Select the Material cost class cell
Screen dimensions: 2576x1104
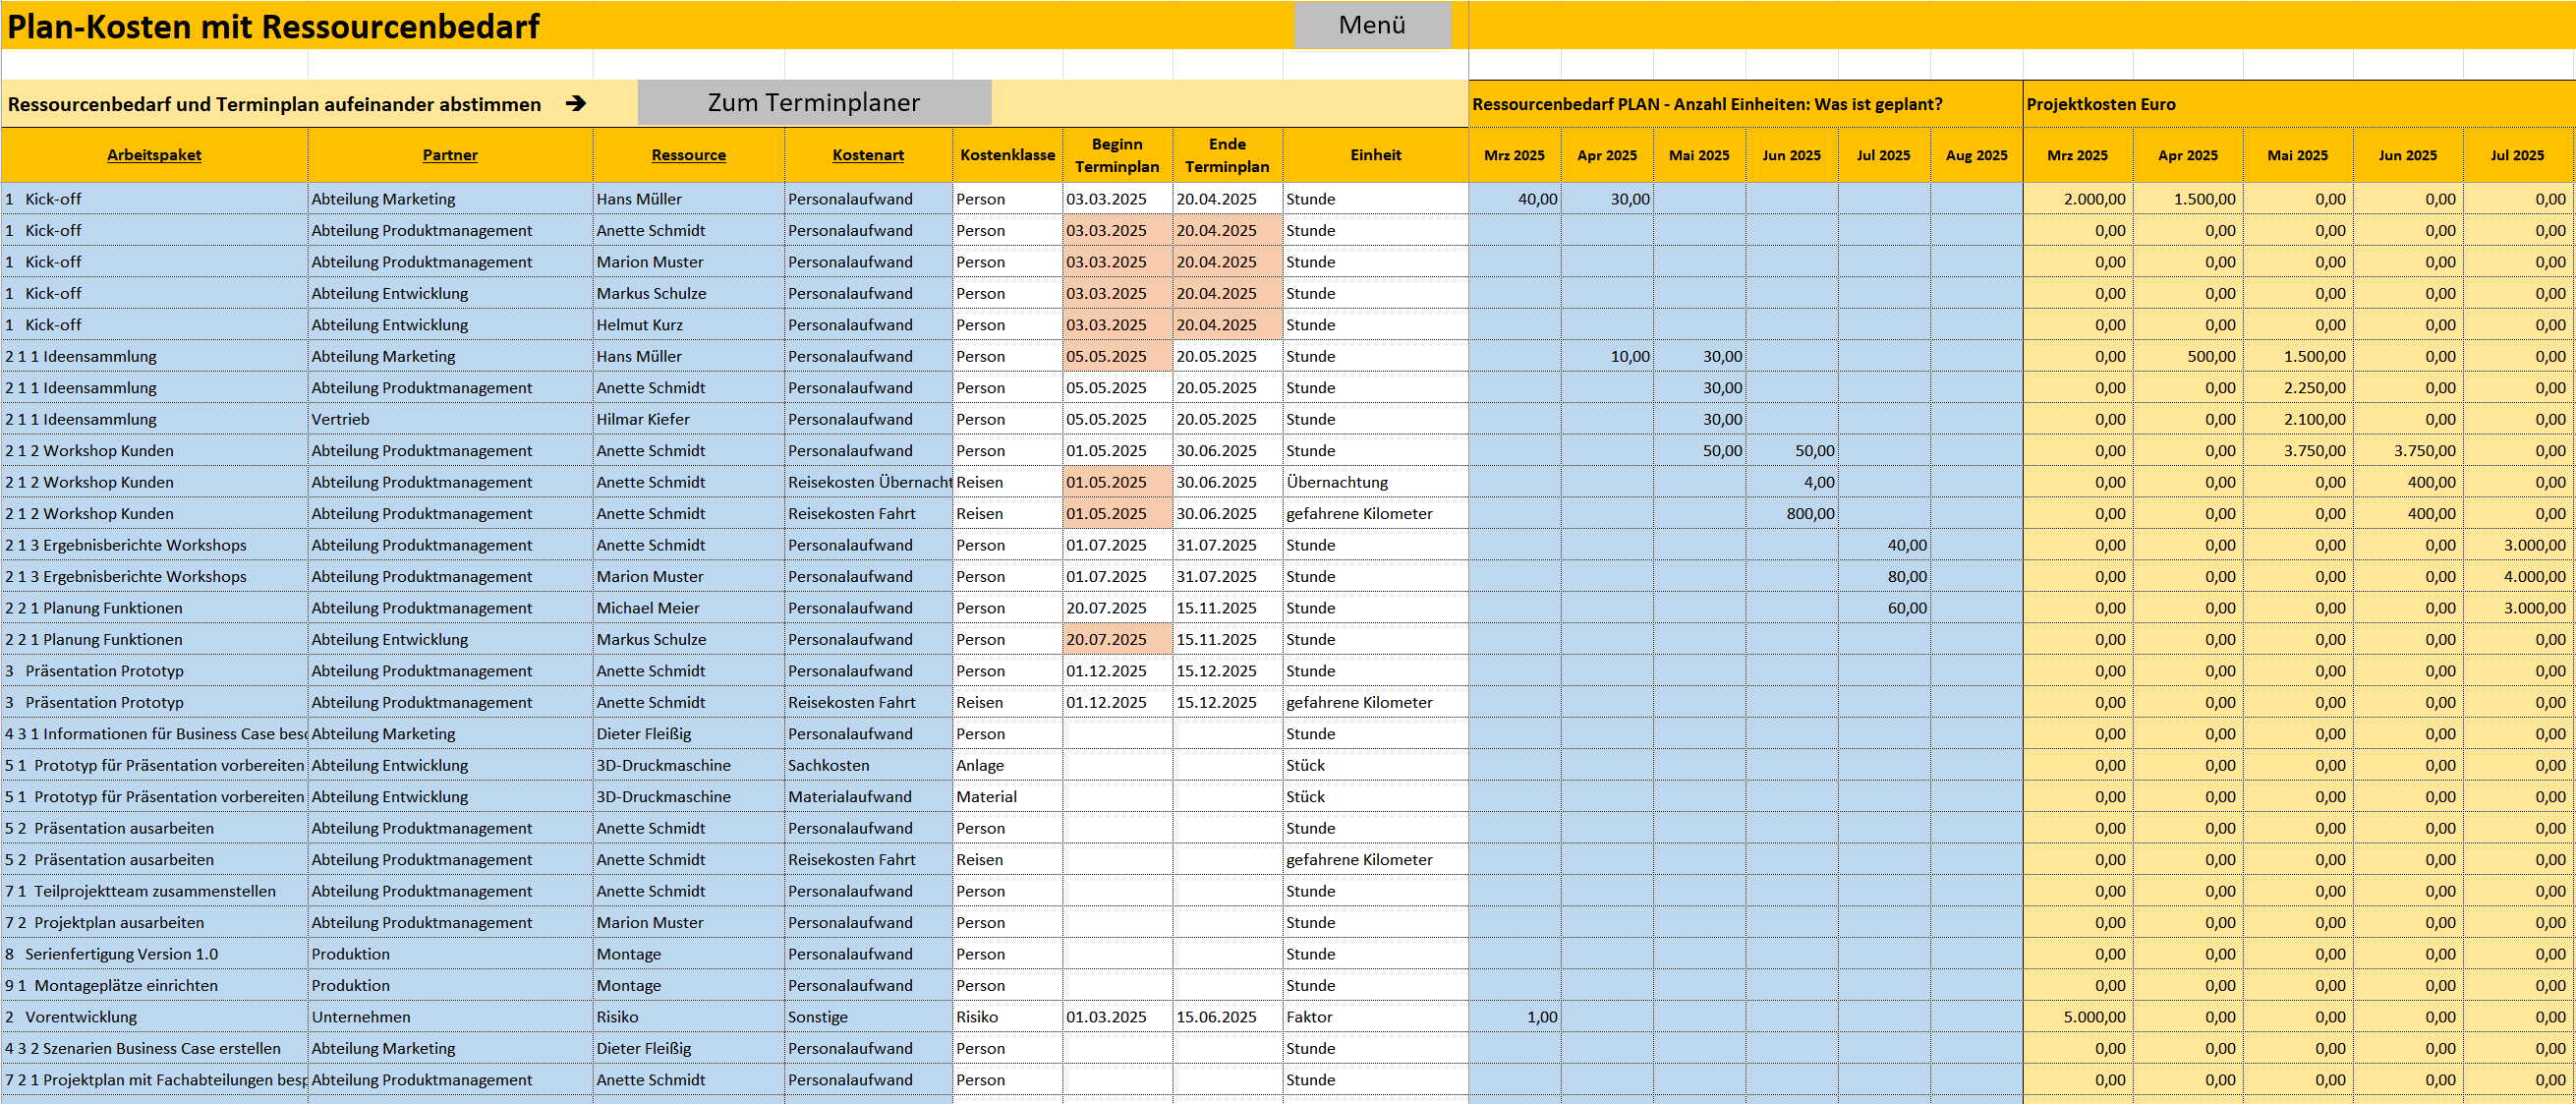pos(1007,797)
